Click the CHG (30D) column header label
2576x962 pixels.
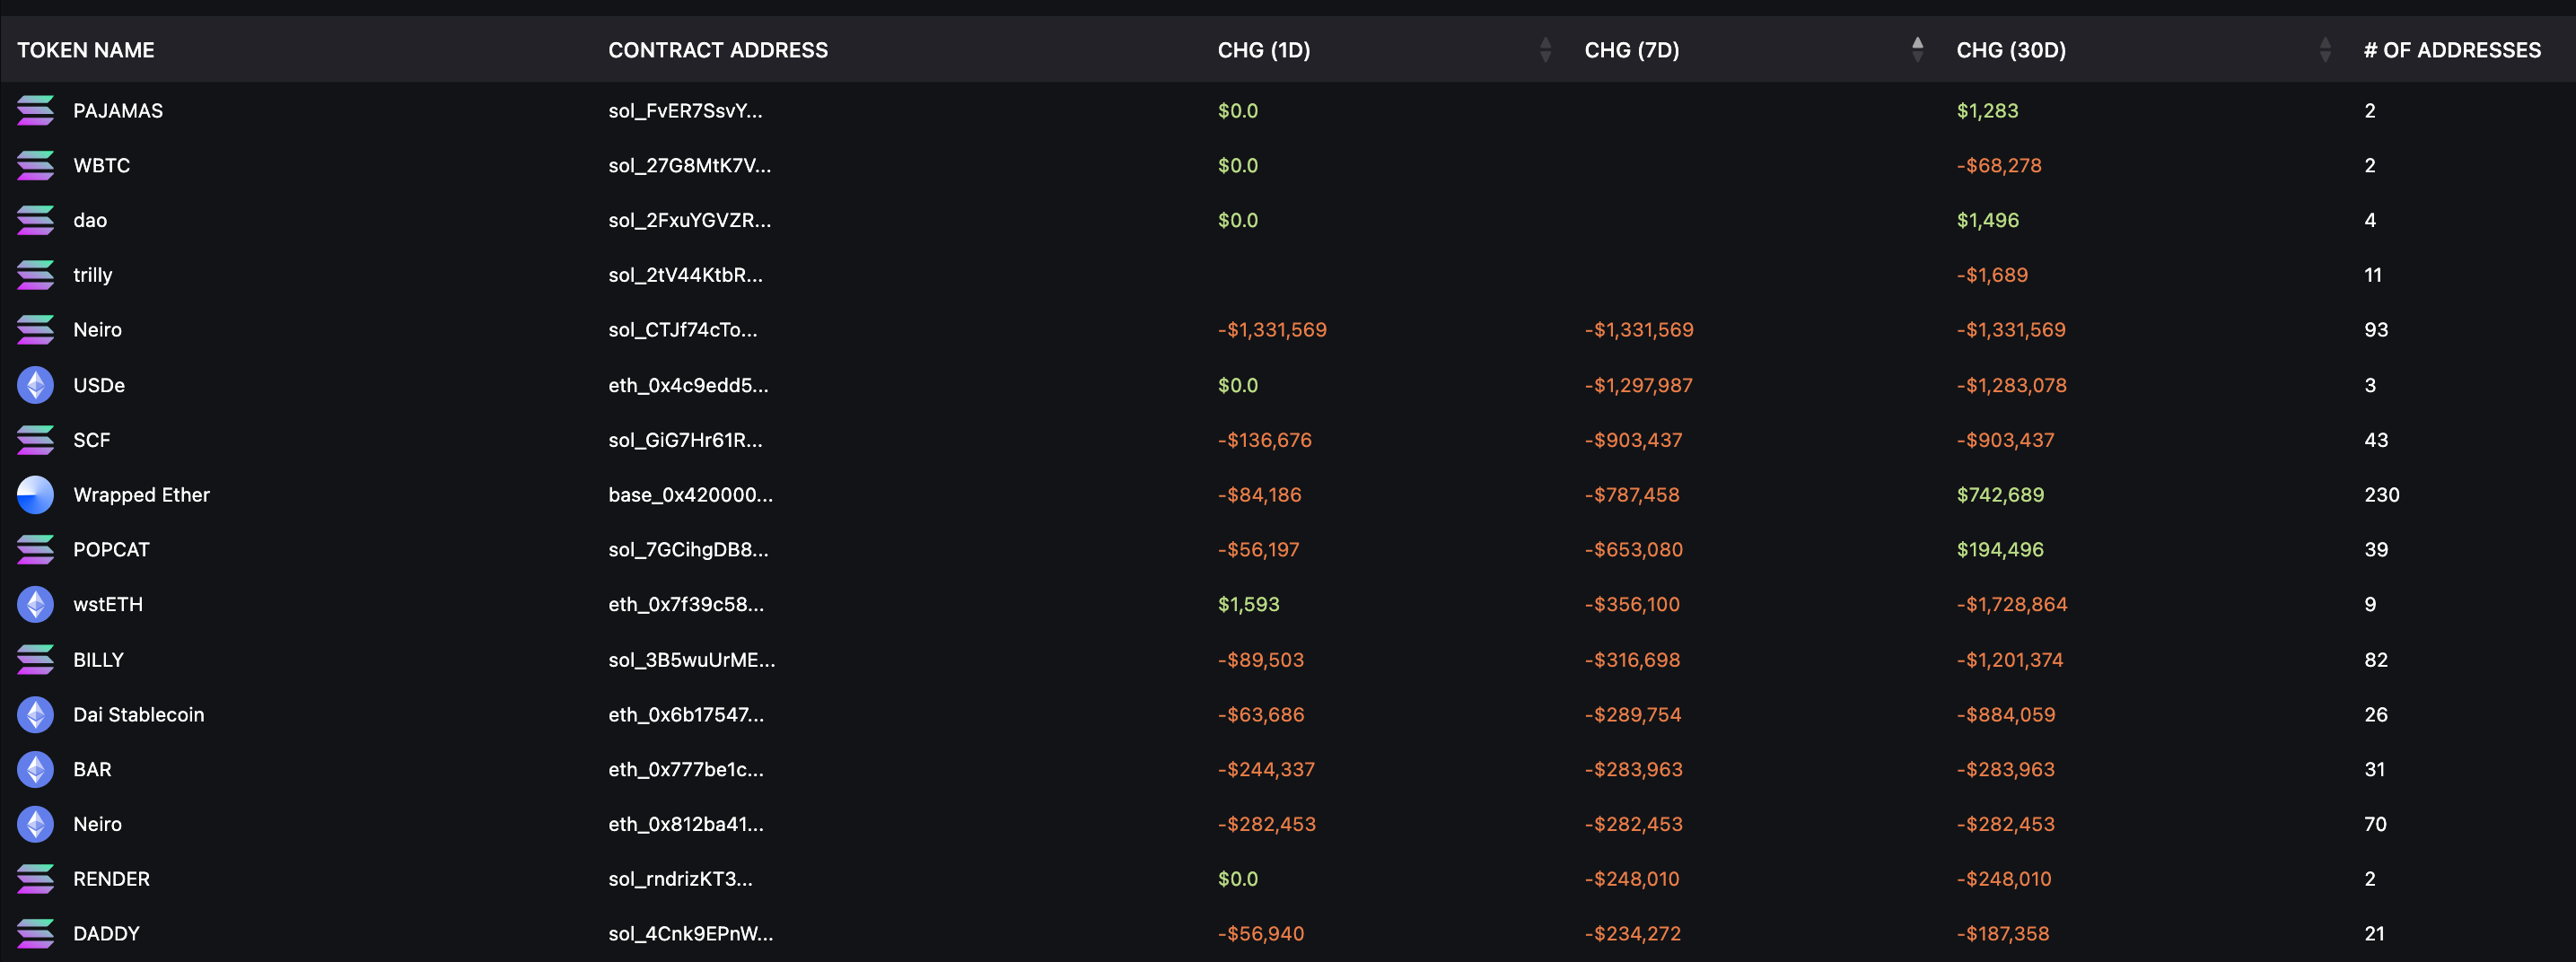[2011, 50]
